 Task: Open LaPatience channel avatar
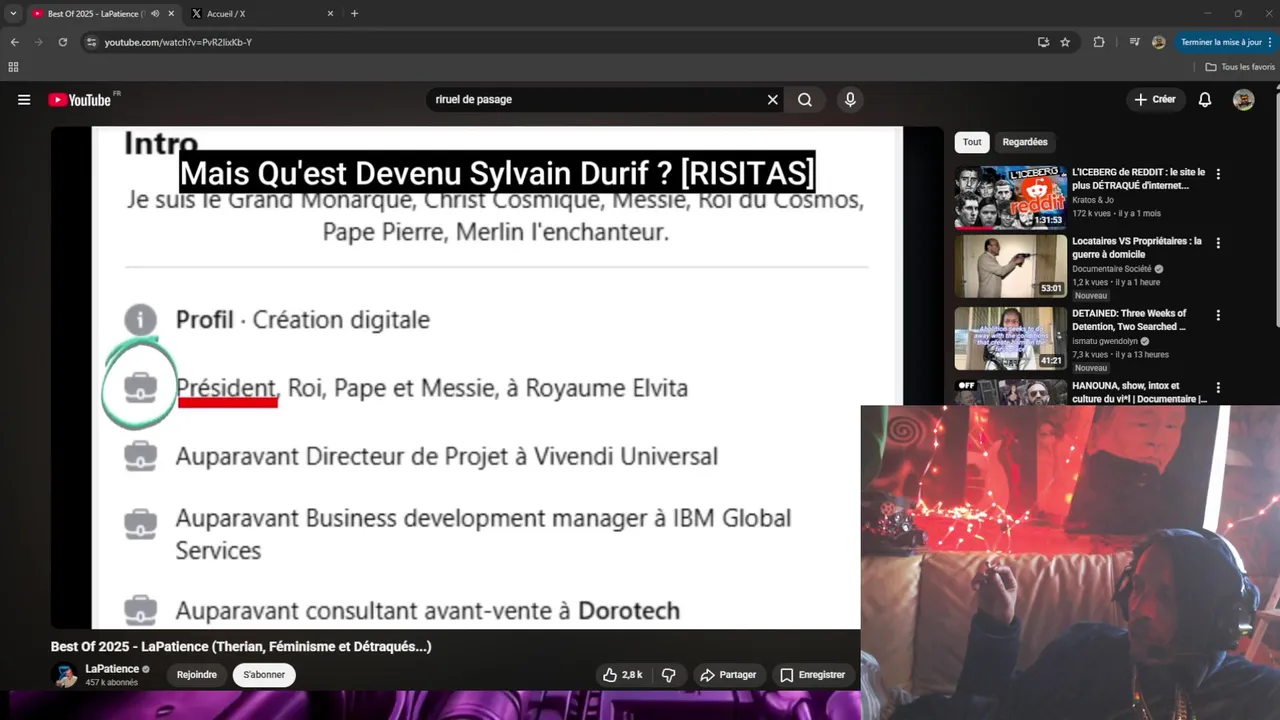65,675
